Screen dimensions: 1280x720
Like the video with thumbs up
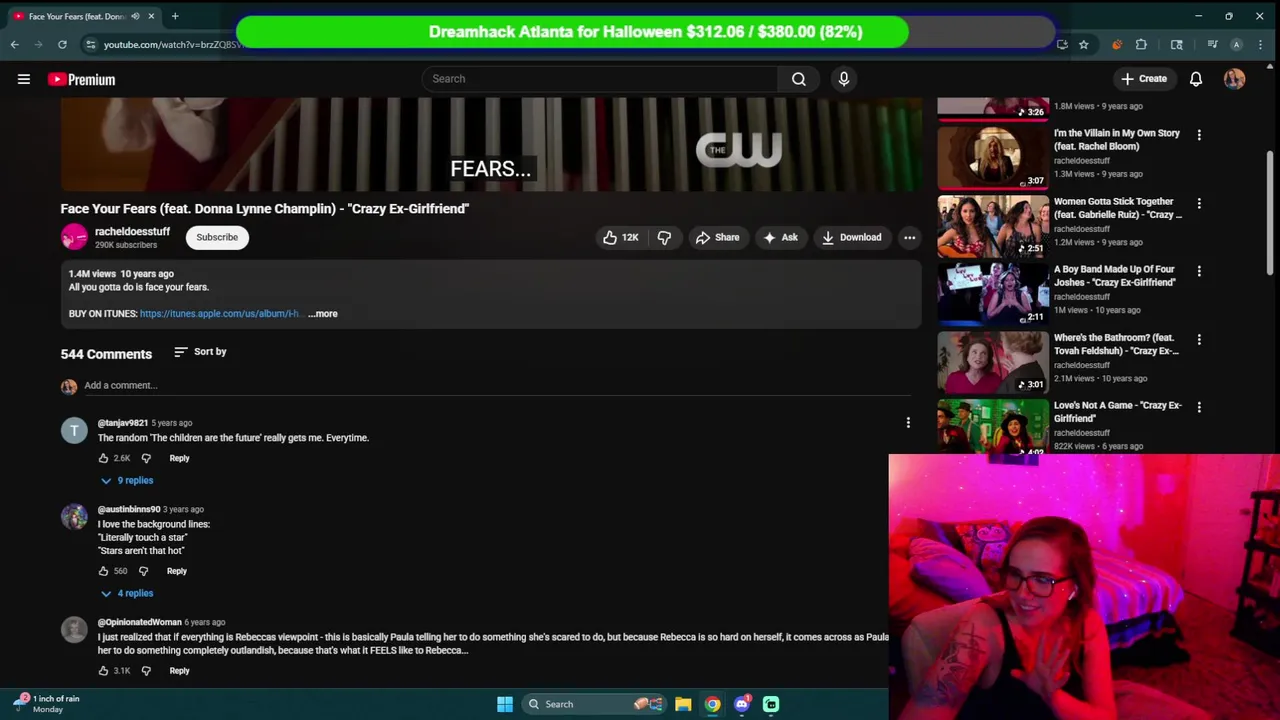(620, 237)
